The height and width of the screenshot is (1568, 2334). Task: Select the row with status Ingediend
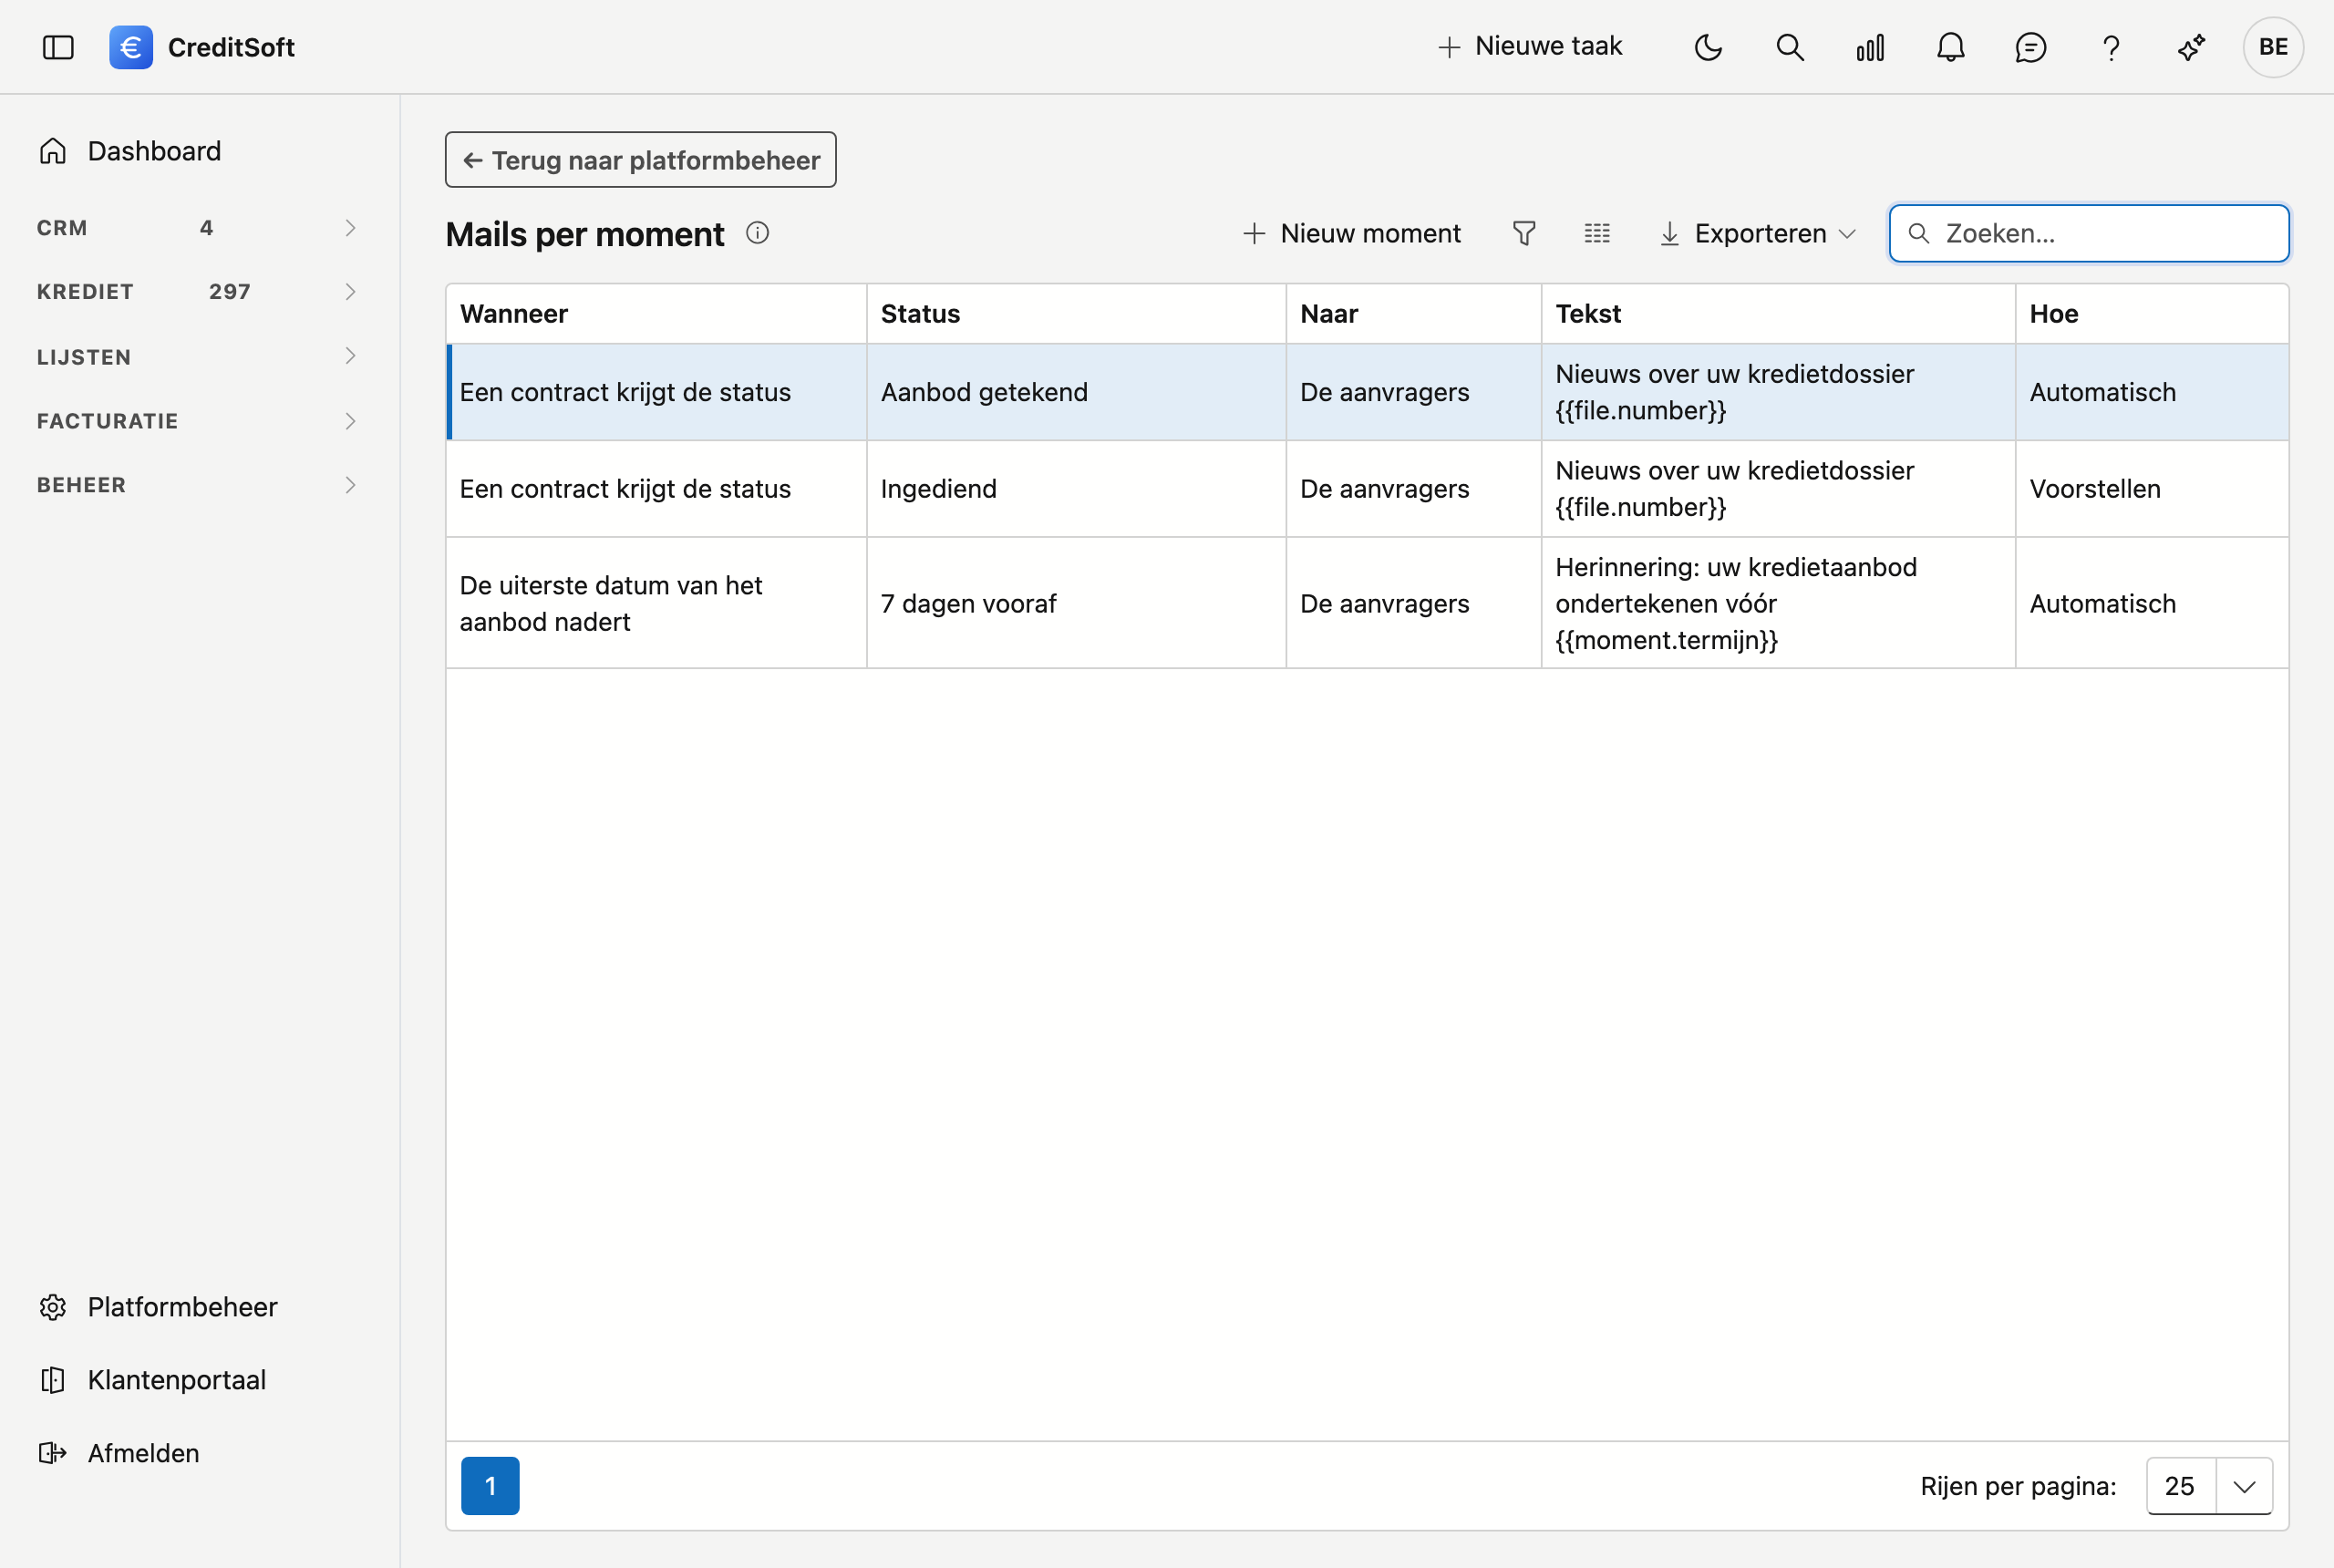[1367, 489]
